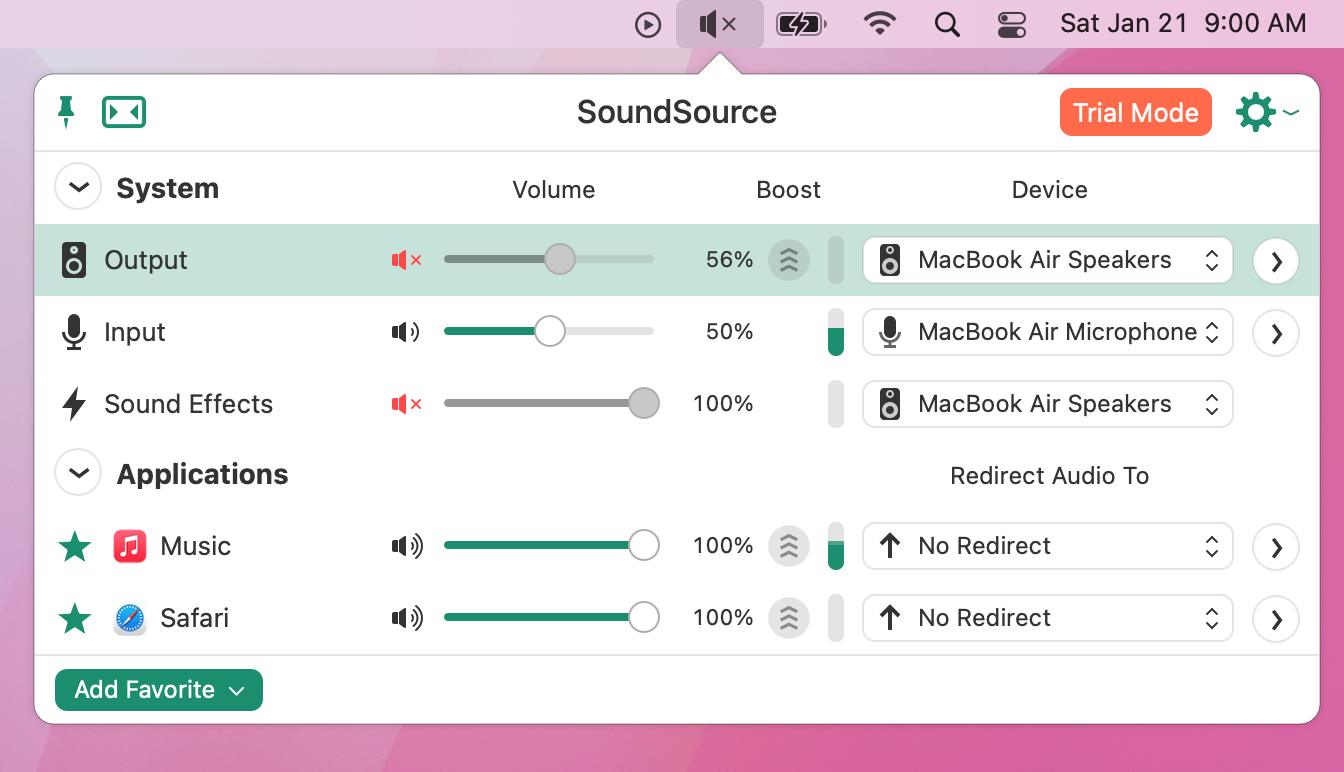Mute the Input device
Screen dimensions: 1344x772
click(406, 332)
